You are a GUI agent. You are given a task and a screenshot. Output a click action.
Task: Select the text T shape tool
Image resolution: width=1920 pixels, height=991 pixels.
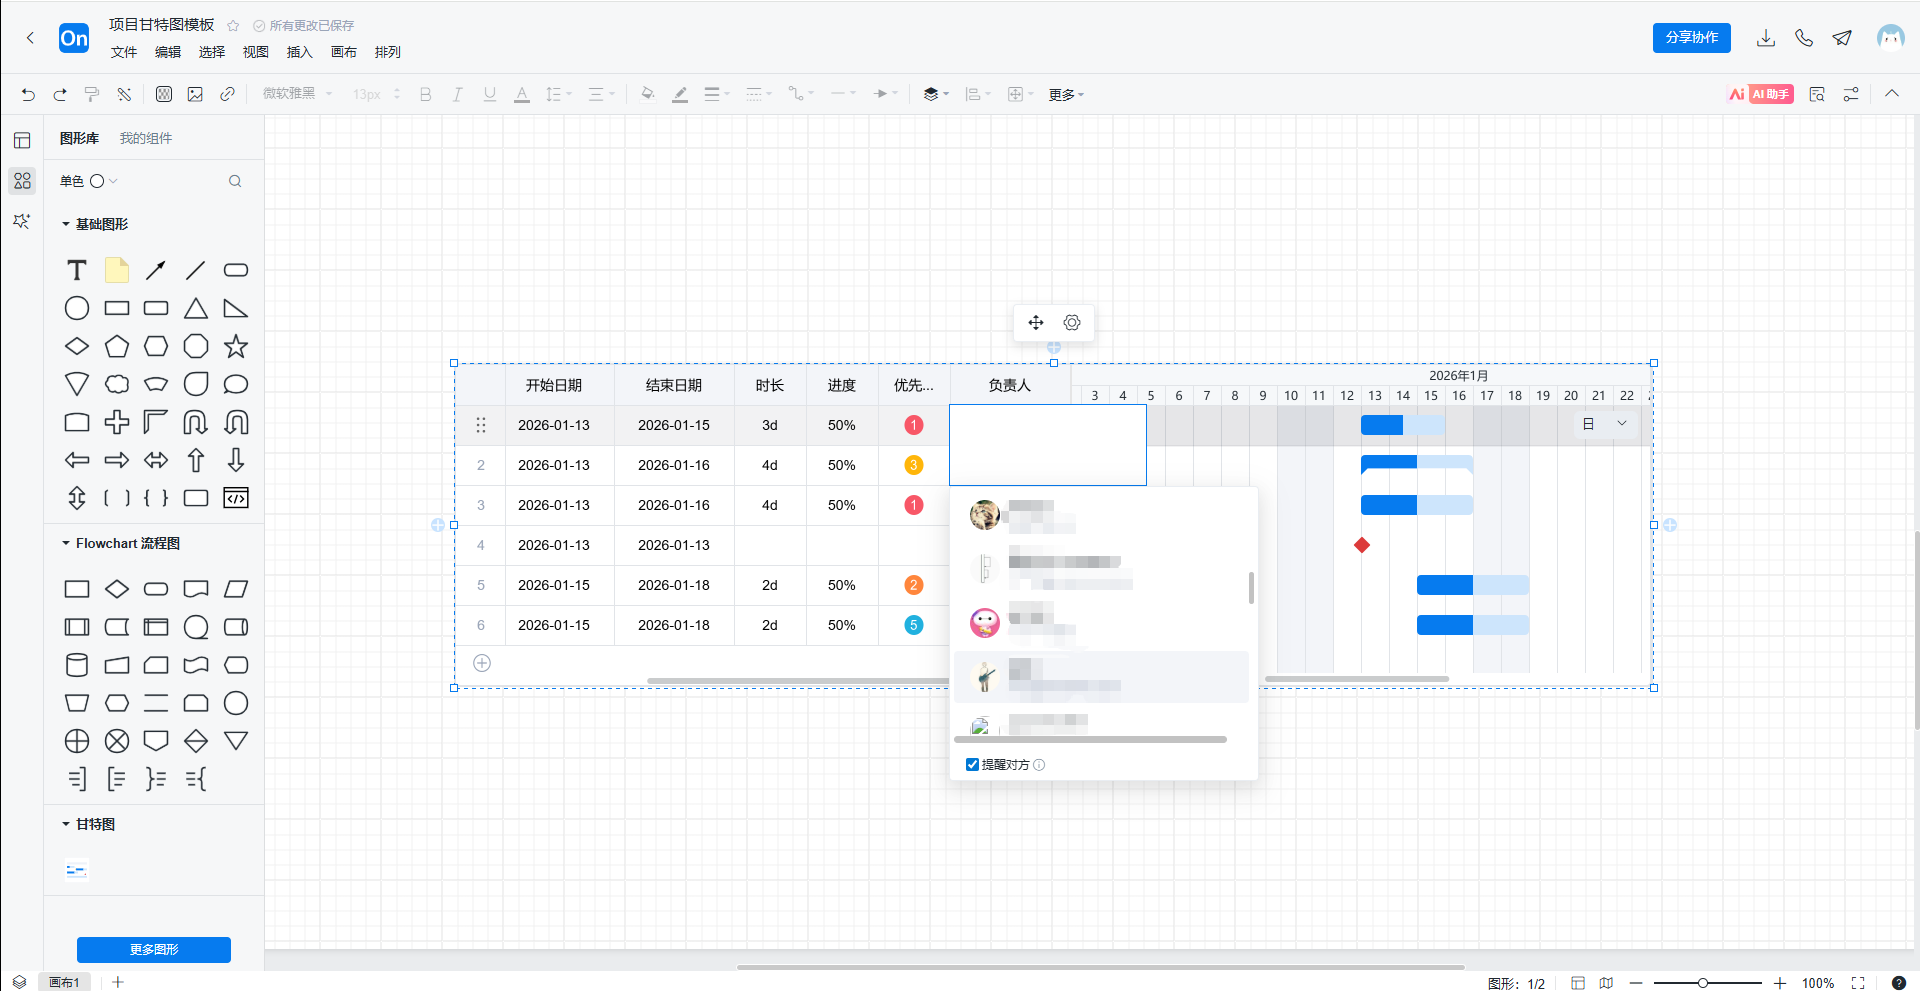click(77, 270)
